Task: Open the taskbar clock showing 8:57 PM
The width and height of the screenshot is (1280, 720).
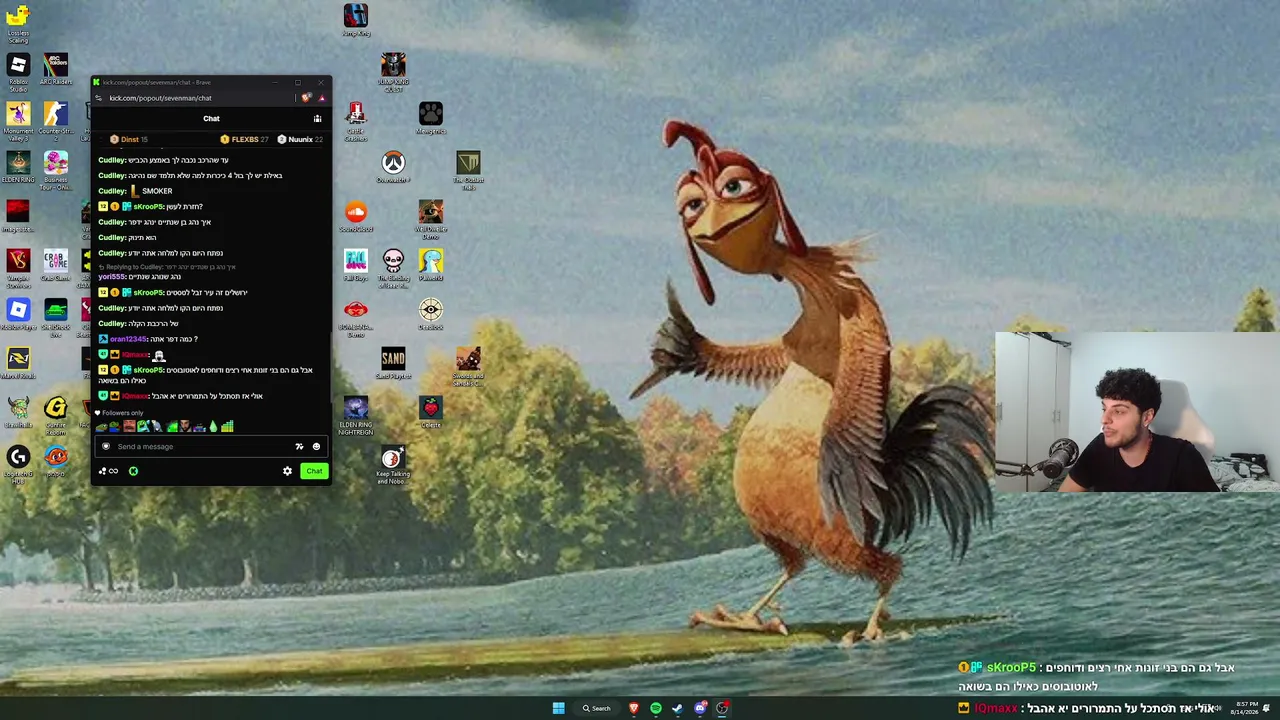Action: click(1244, 708)
